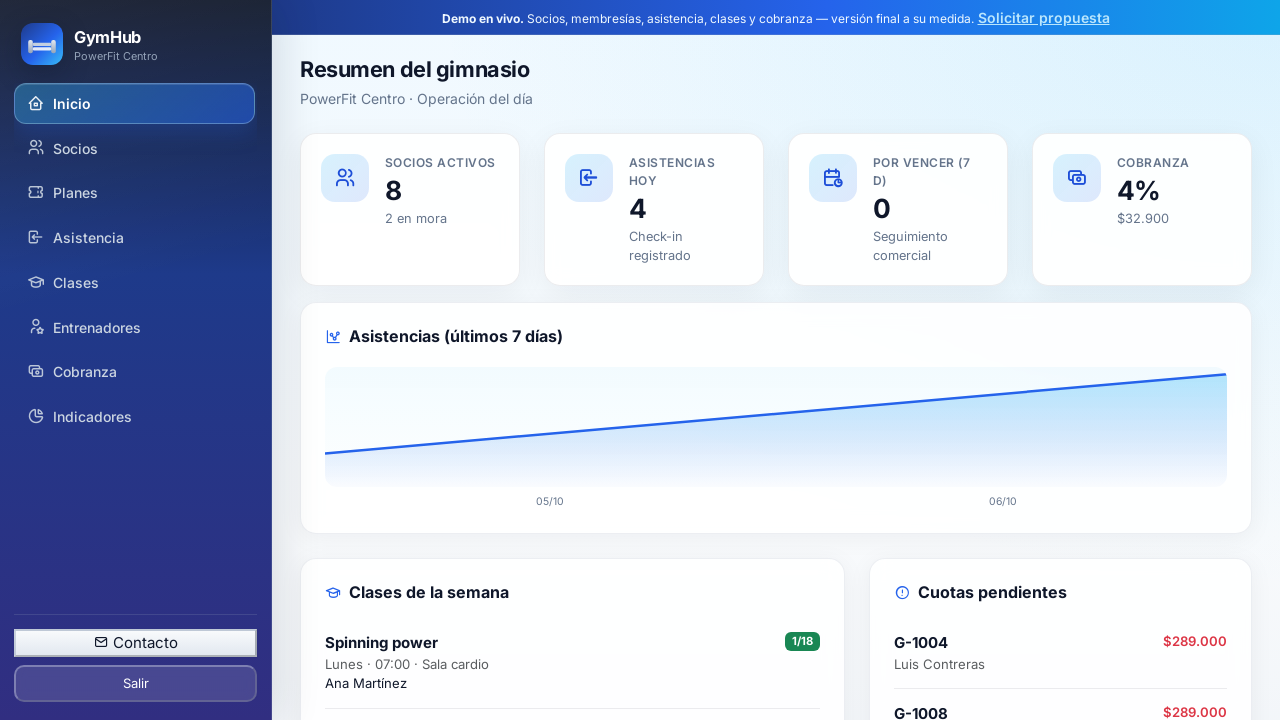Screen dimensions: 1280x720
Task: Click the alert icon beside Cuotas pendientes
Action: pyautogui.click(x=902, y=593)
